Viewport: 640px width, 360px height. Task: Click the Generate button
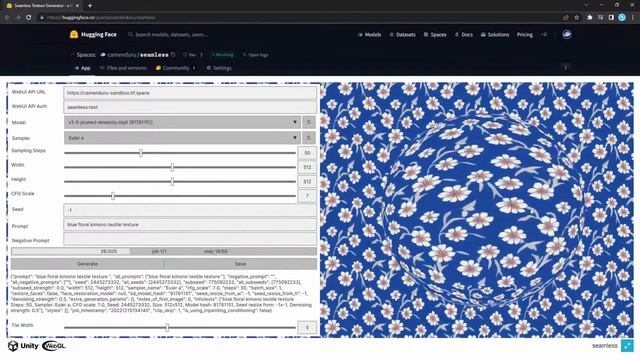[87, 264]
